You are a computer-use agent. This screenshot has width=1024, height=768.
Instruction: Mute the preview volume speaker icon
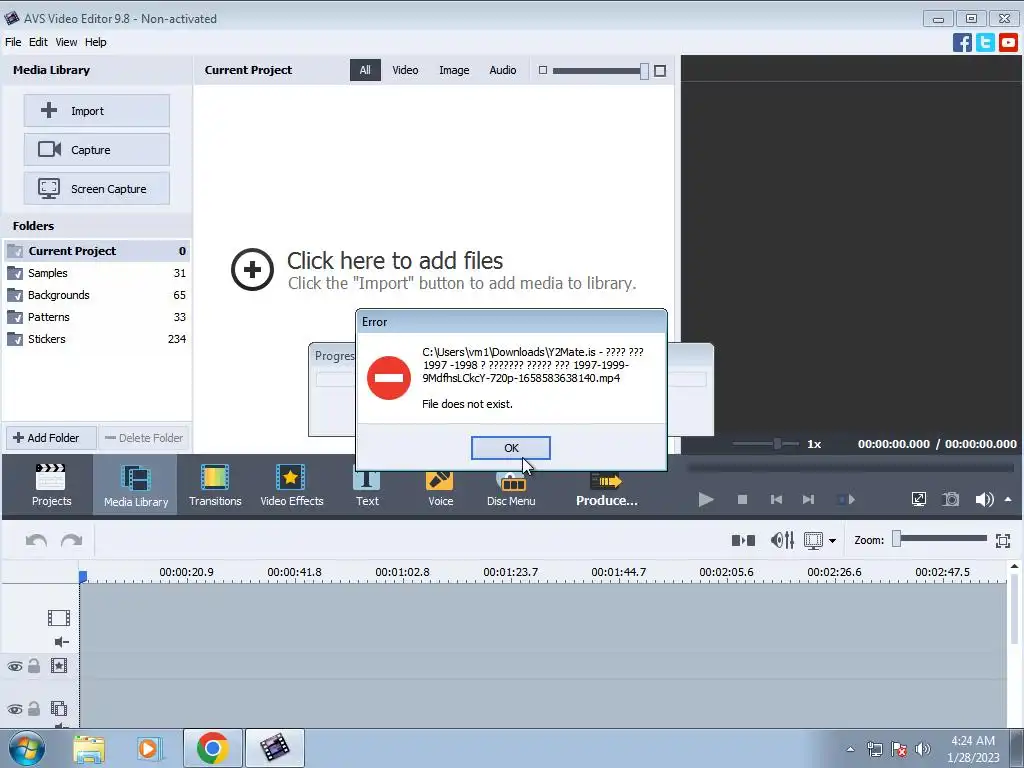point(984,500)
